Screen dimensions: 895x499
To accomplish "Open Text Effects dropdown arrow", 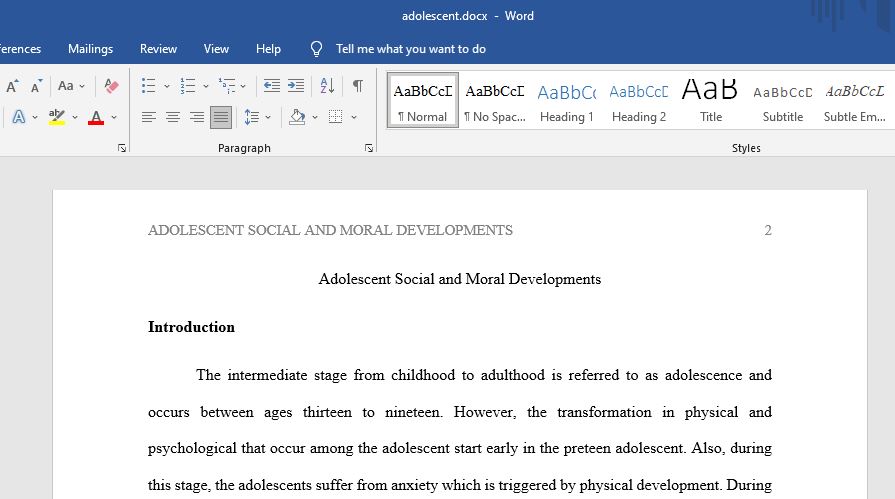I will coord(35,118).
